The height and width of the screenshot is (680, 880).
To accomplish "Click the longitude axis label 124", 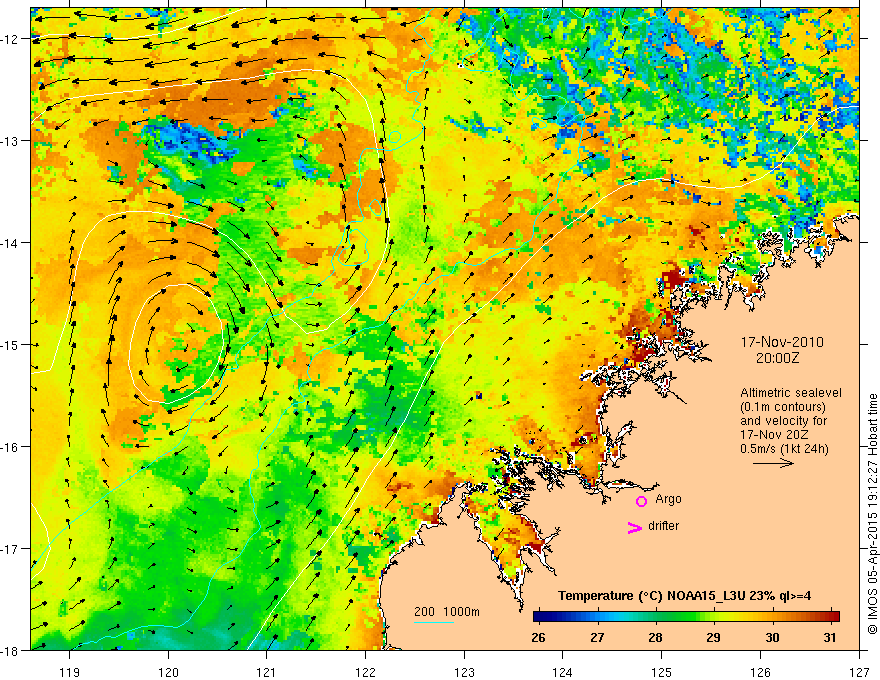I will point(563,672).
